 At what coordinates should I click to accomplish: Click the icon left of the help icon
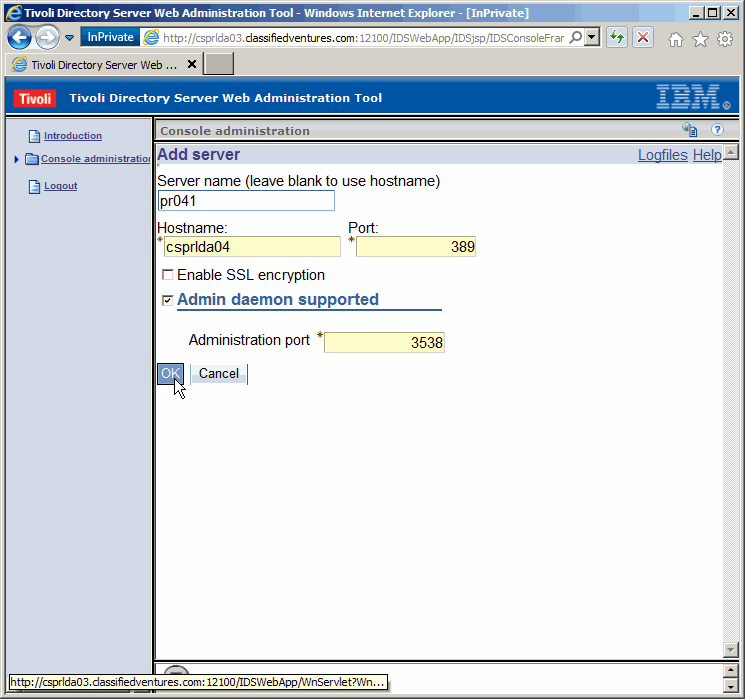tap(690, 130)
